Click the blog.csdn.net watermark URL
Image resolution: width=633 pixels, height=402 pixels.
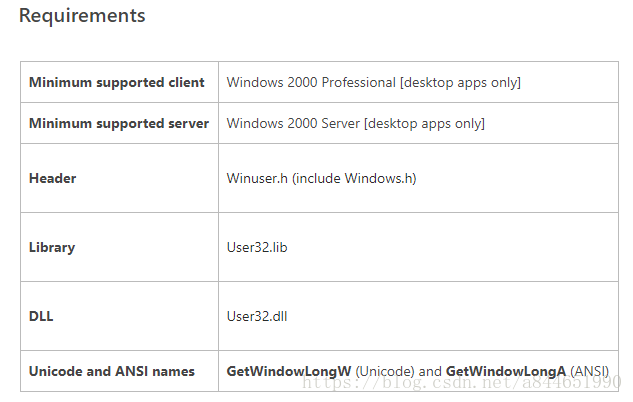coord(461,382)
